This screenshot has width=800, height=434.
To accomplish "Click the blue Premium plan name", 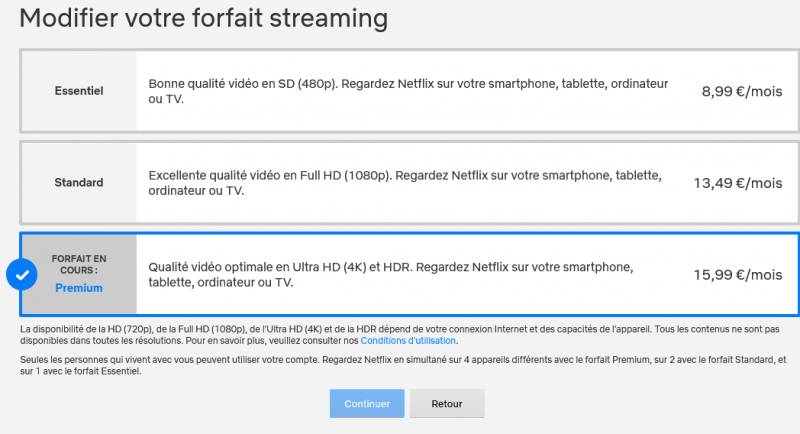I will tap(78, 288).
